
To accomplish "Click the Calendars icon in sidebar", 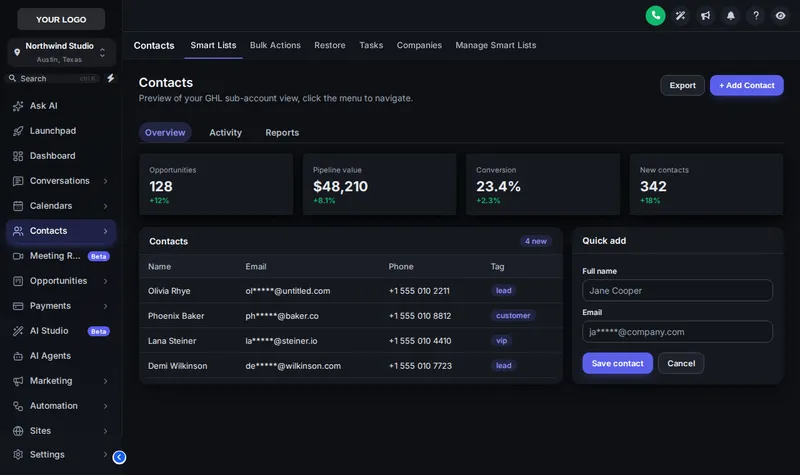I will coord(18,206).
